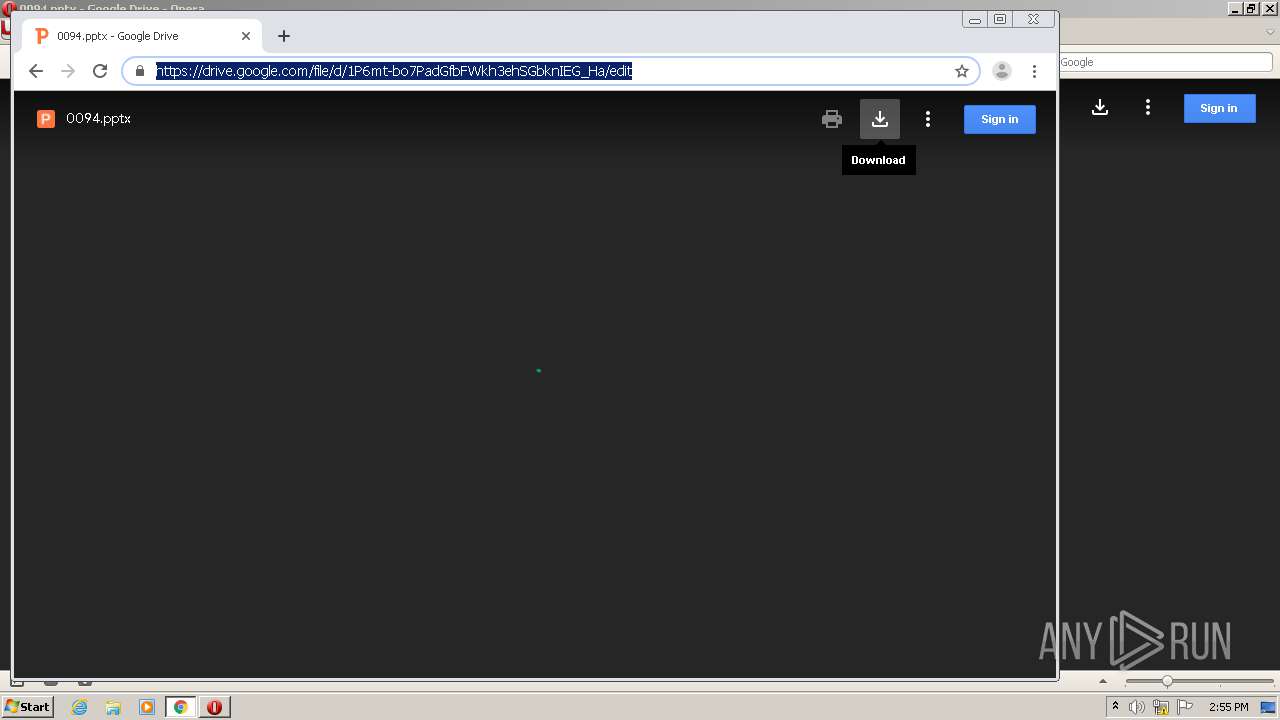
Task: Adjust the Opera zoom slider handle
Action: pyautogui.click(x=1167, y=681)
